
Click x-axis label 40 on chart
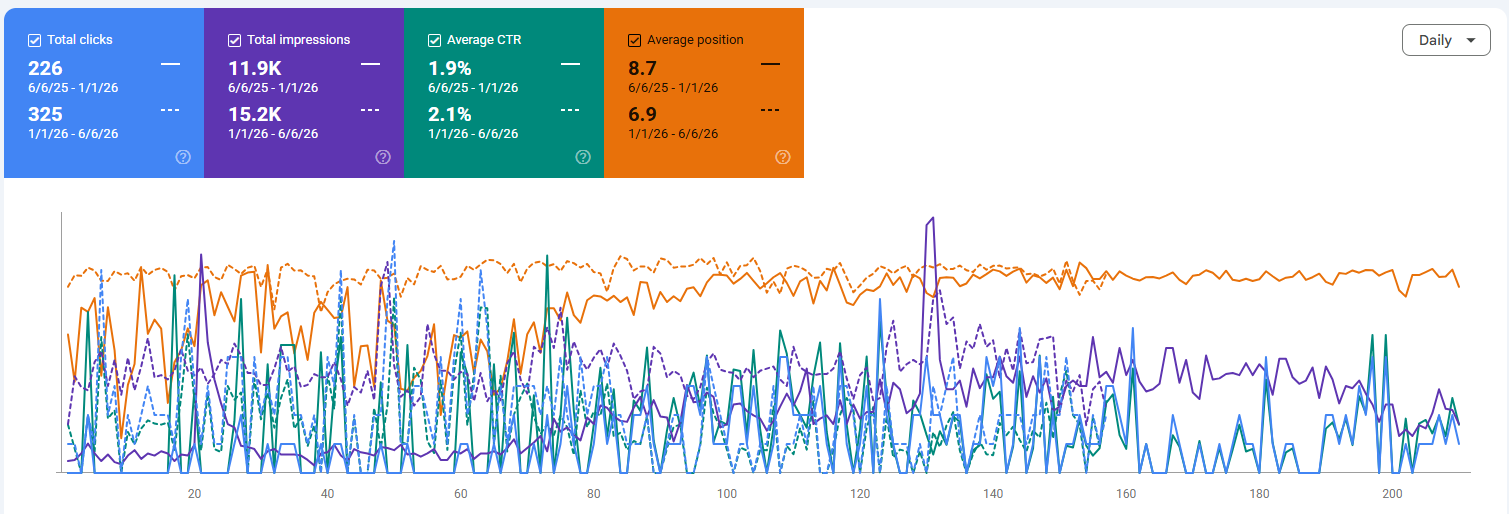pos(327,494)
